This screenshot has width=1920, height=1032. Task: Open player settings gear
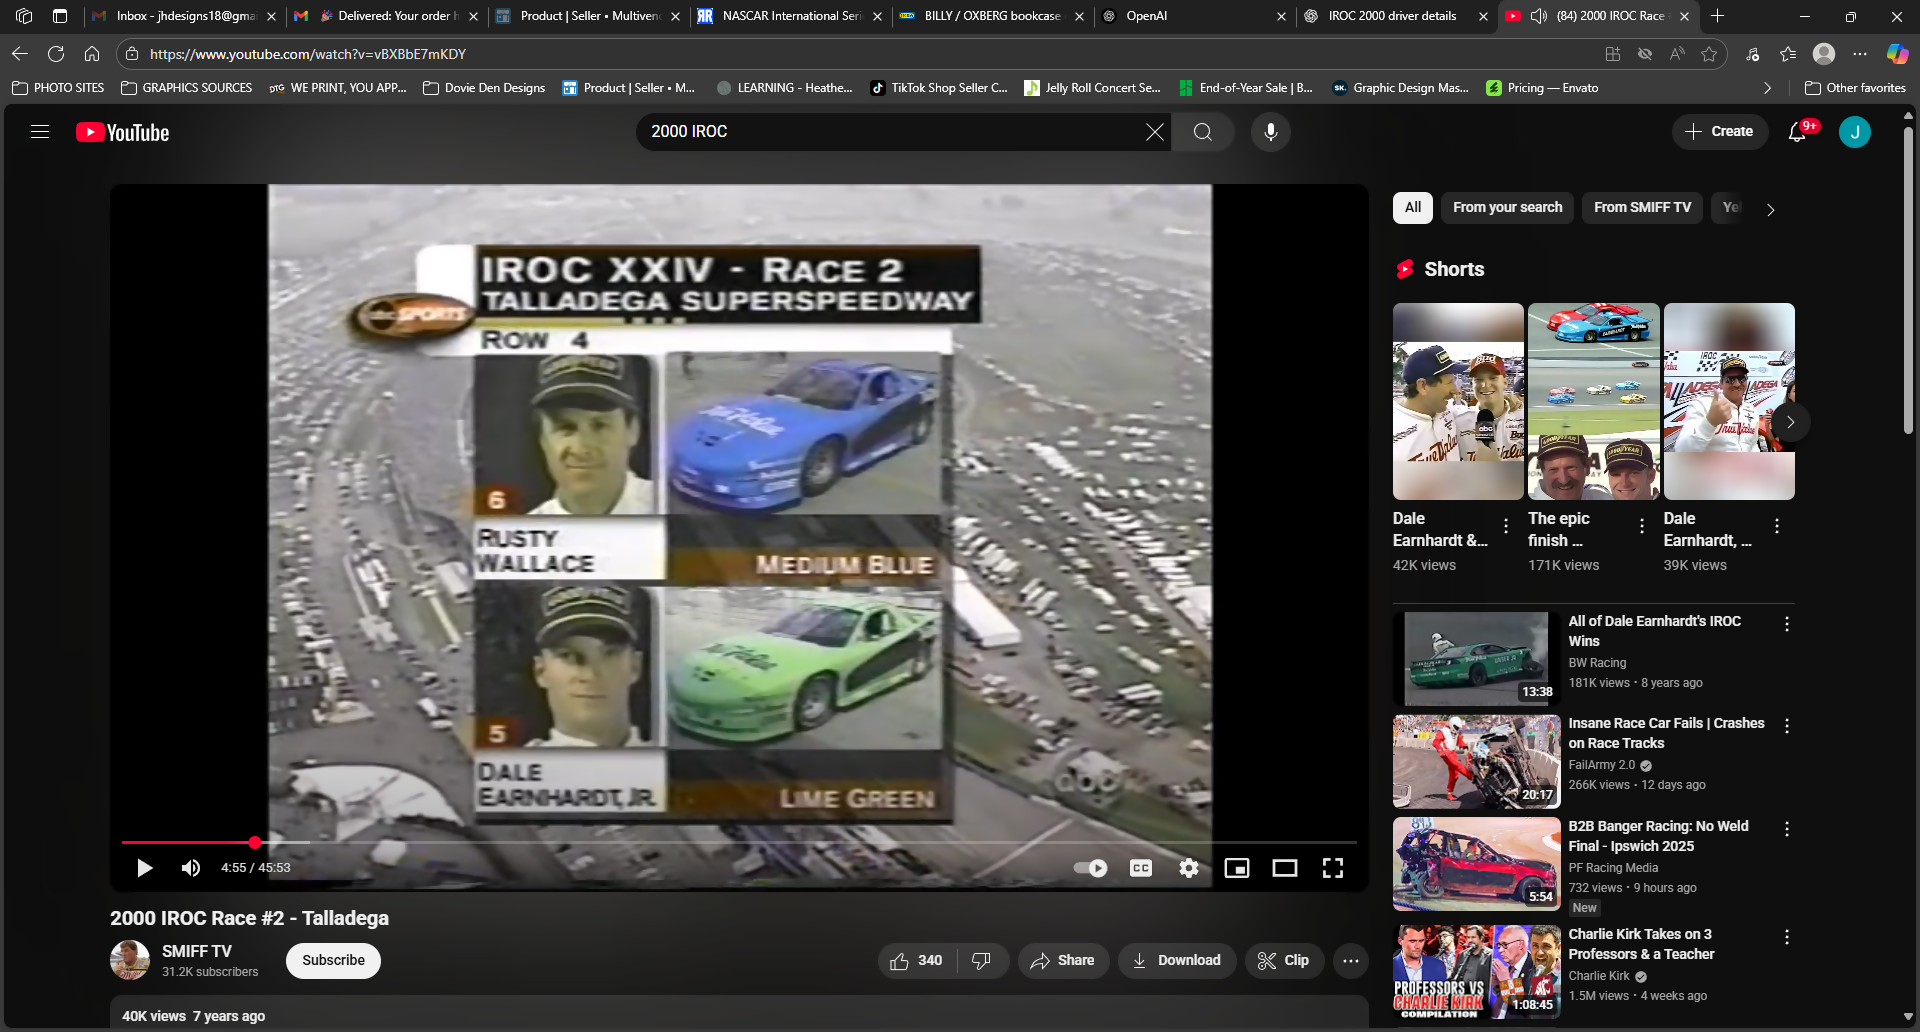pyautogui.click(x=1188, y=868)
